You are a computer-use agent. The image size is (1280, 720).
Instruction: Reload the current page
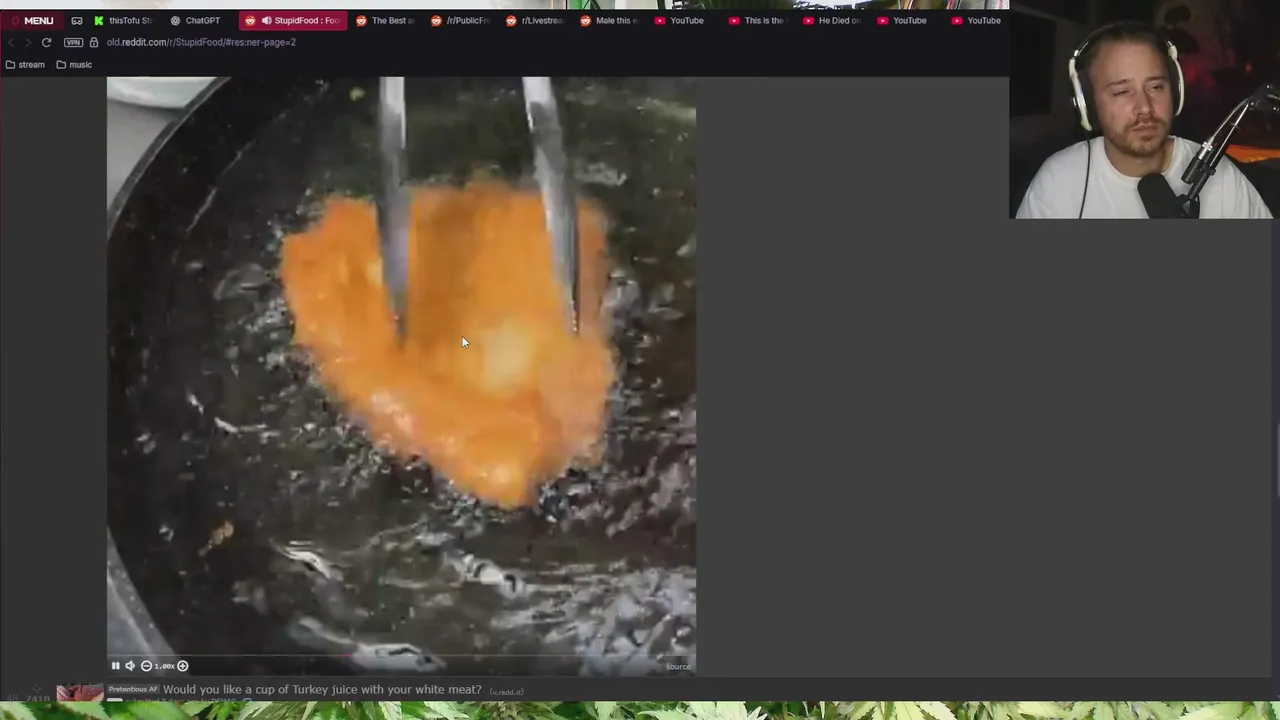coord(46,42)
